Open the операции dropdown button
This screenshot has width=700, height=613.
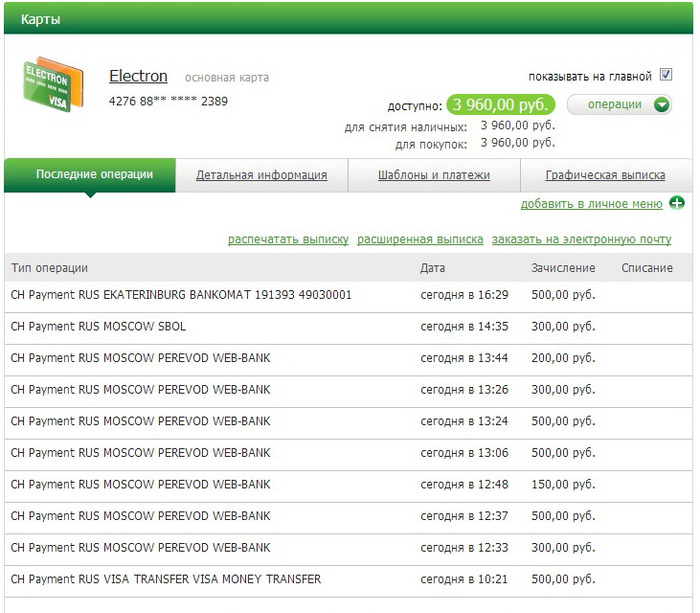[x=615, y=105]
